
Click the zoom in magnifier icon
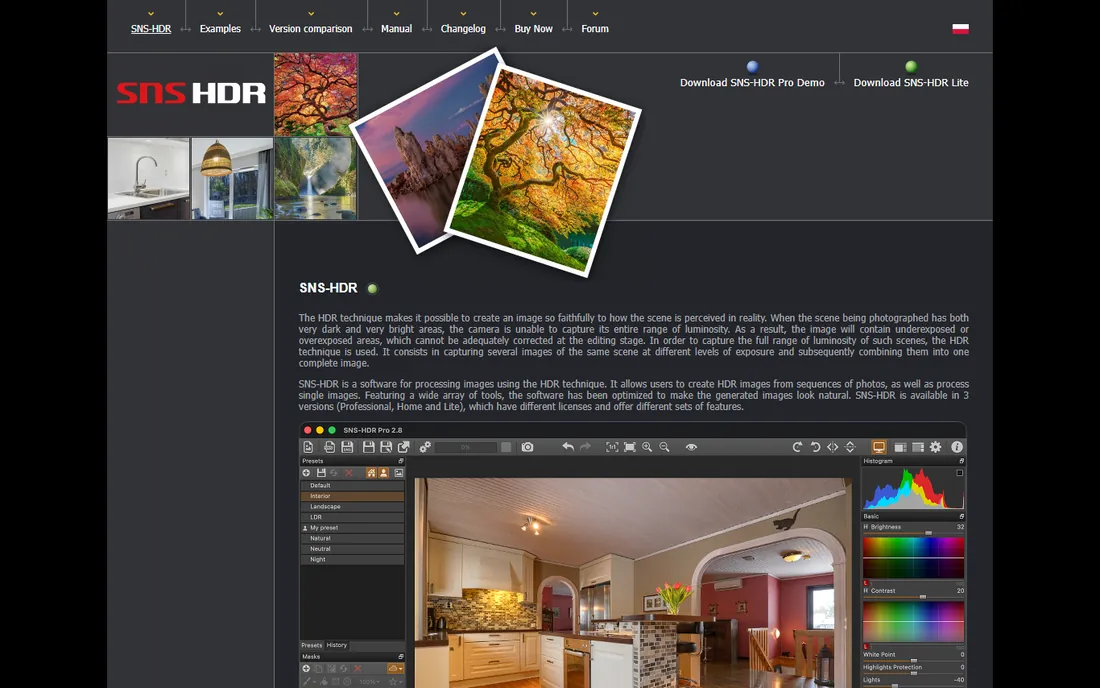647,447
